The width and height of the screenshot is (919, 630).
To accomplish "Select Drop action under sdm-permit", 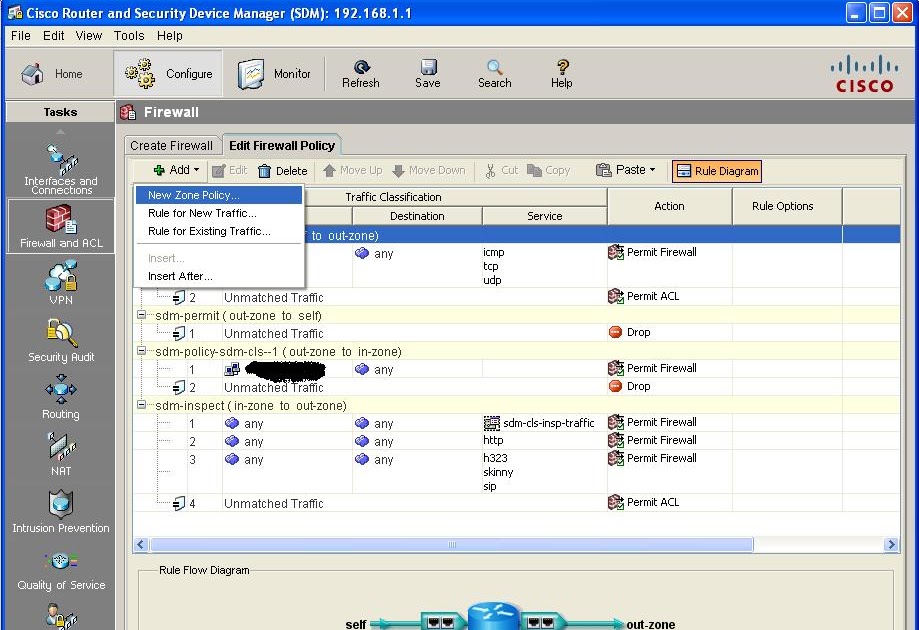I will 629,332.
